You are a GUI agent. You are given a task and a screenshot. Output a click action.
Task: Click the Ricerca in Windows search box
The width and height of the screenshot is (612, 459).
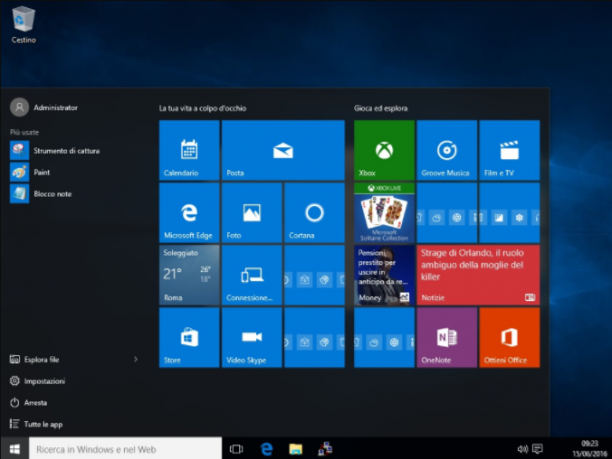(x=125, y=449)
